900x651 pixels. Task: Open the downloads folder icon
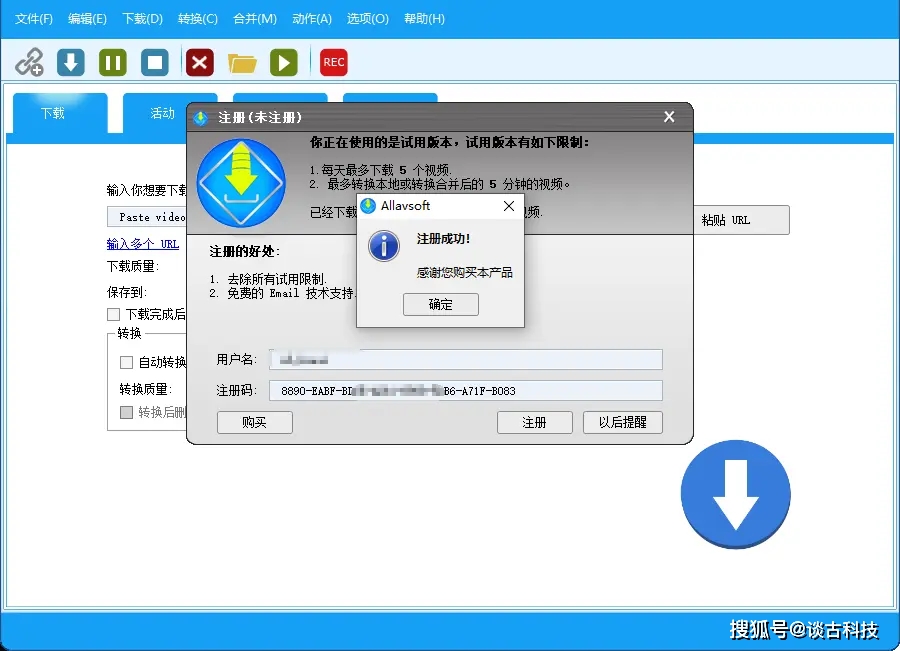point(241,61)
